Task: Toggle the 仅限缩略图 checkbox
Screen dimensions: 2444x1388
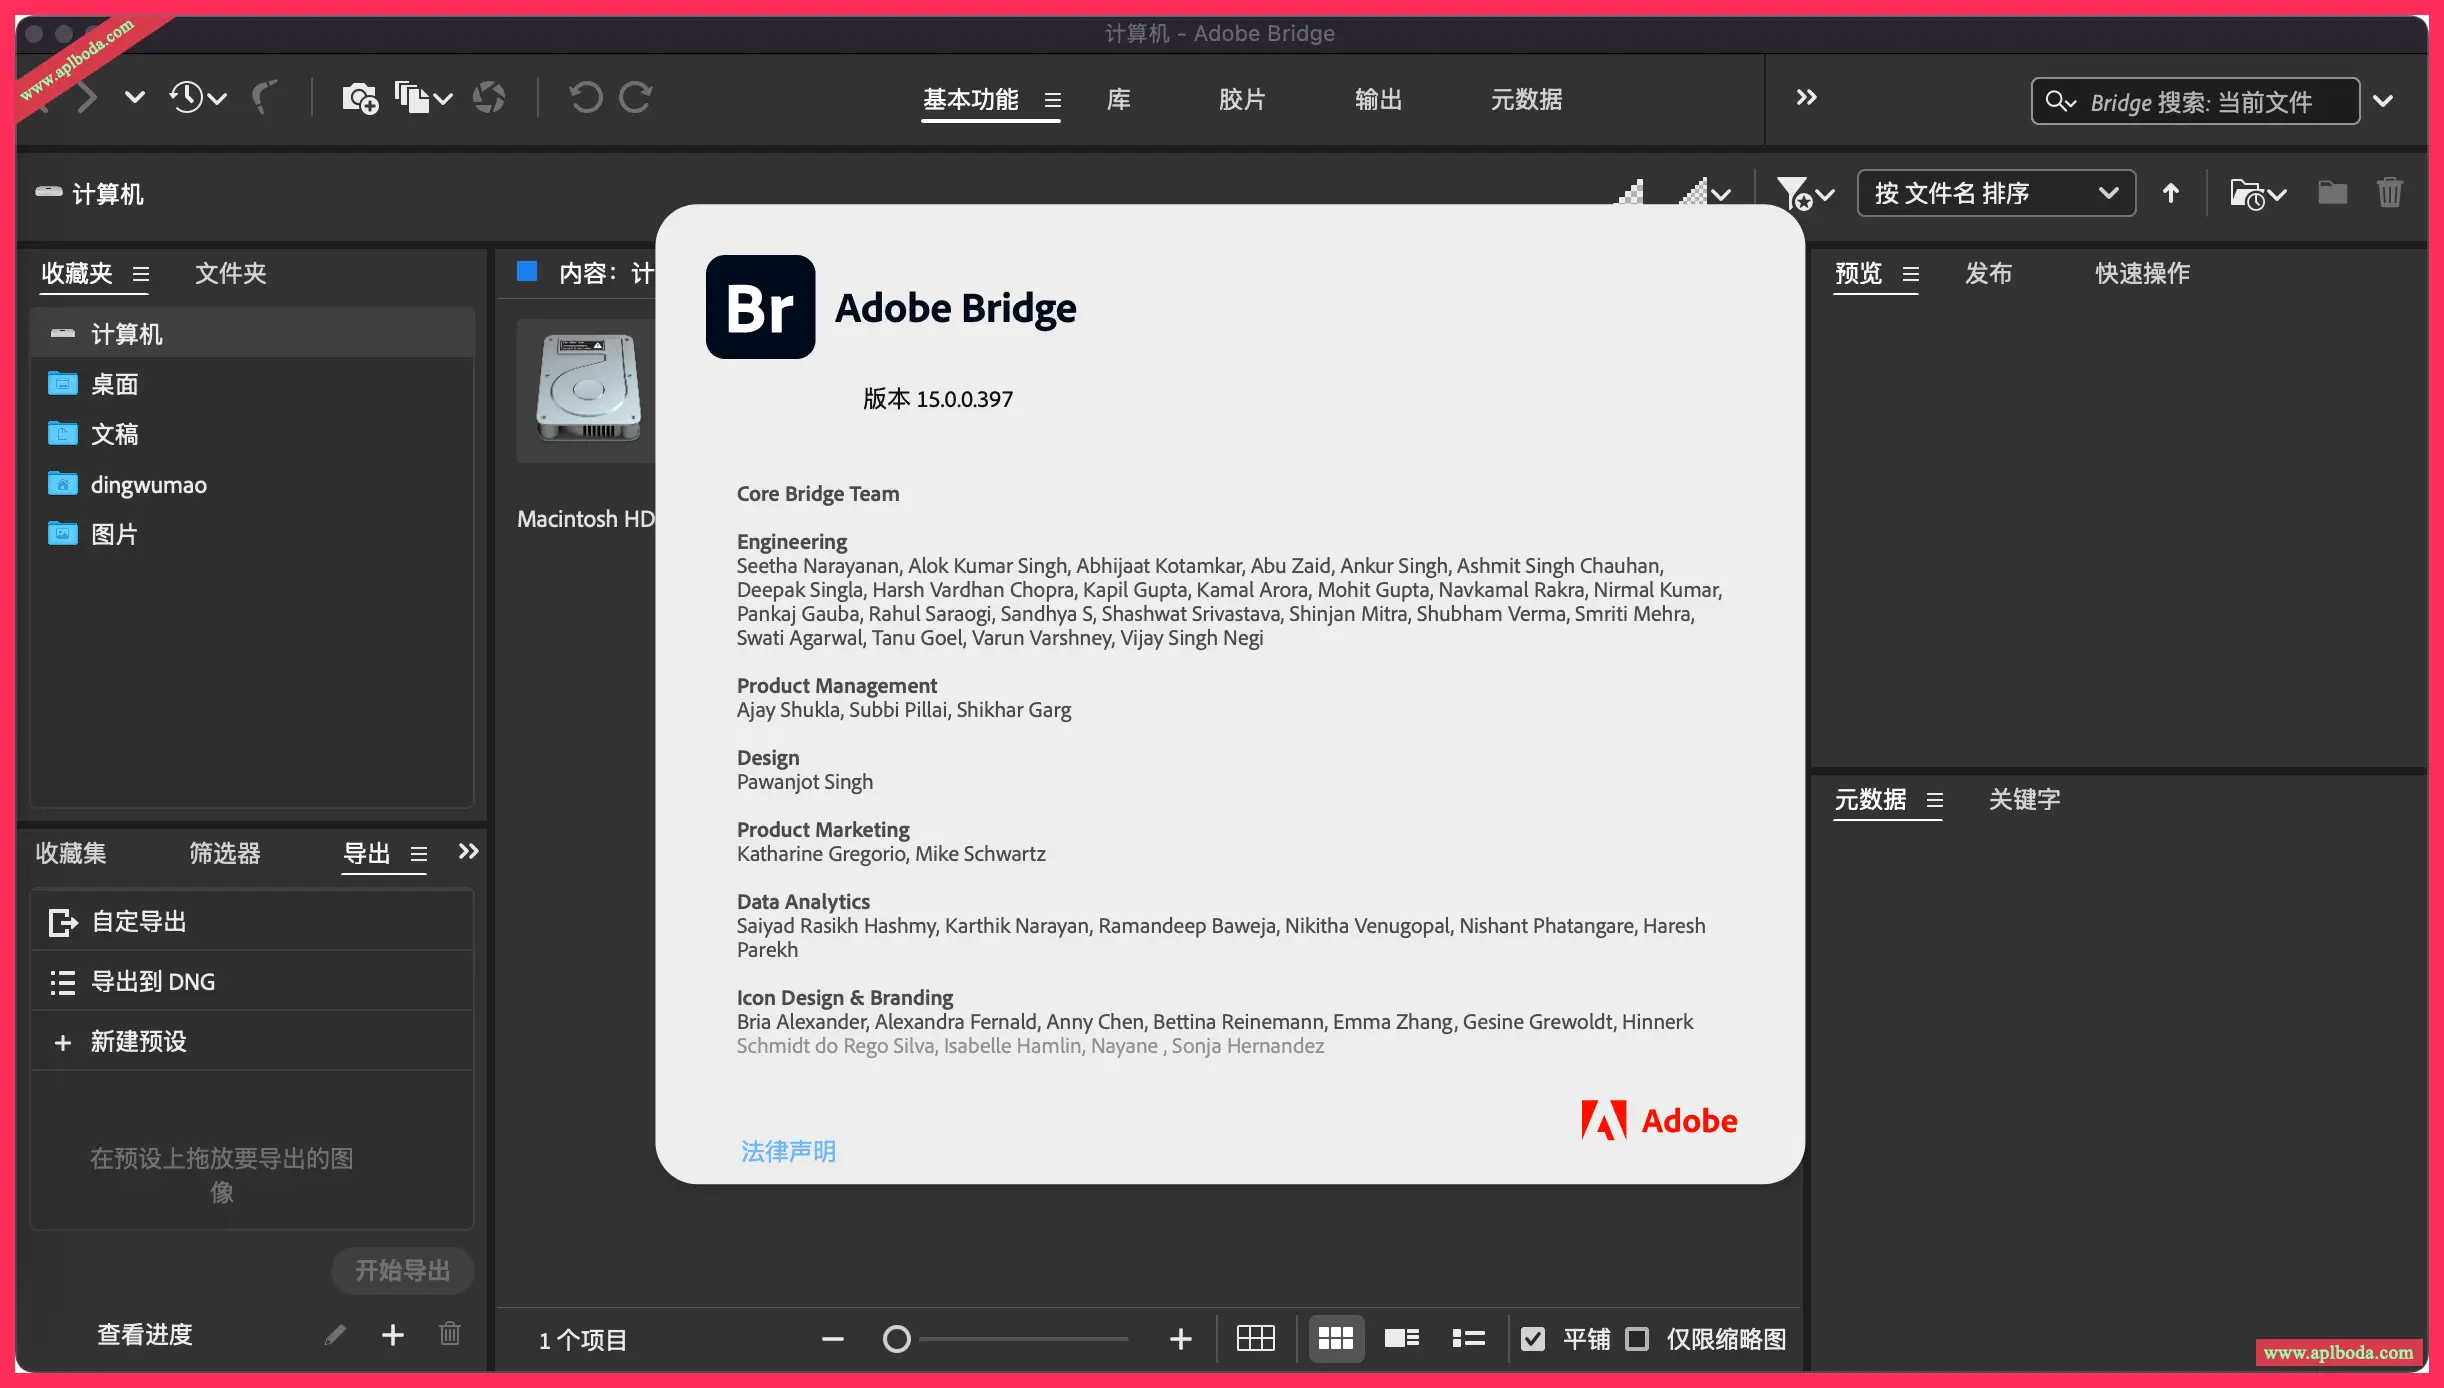Action: point(1637,1338)
